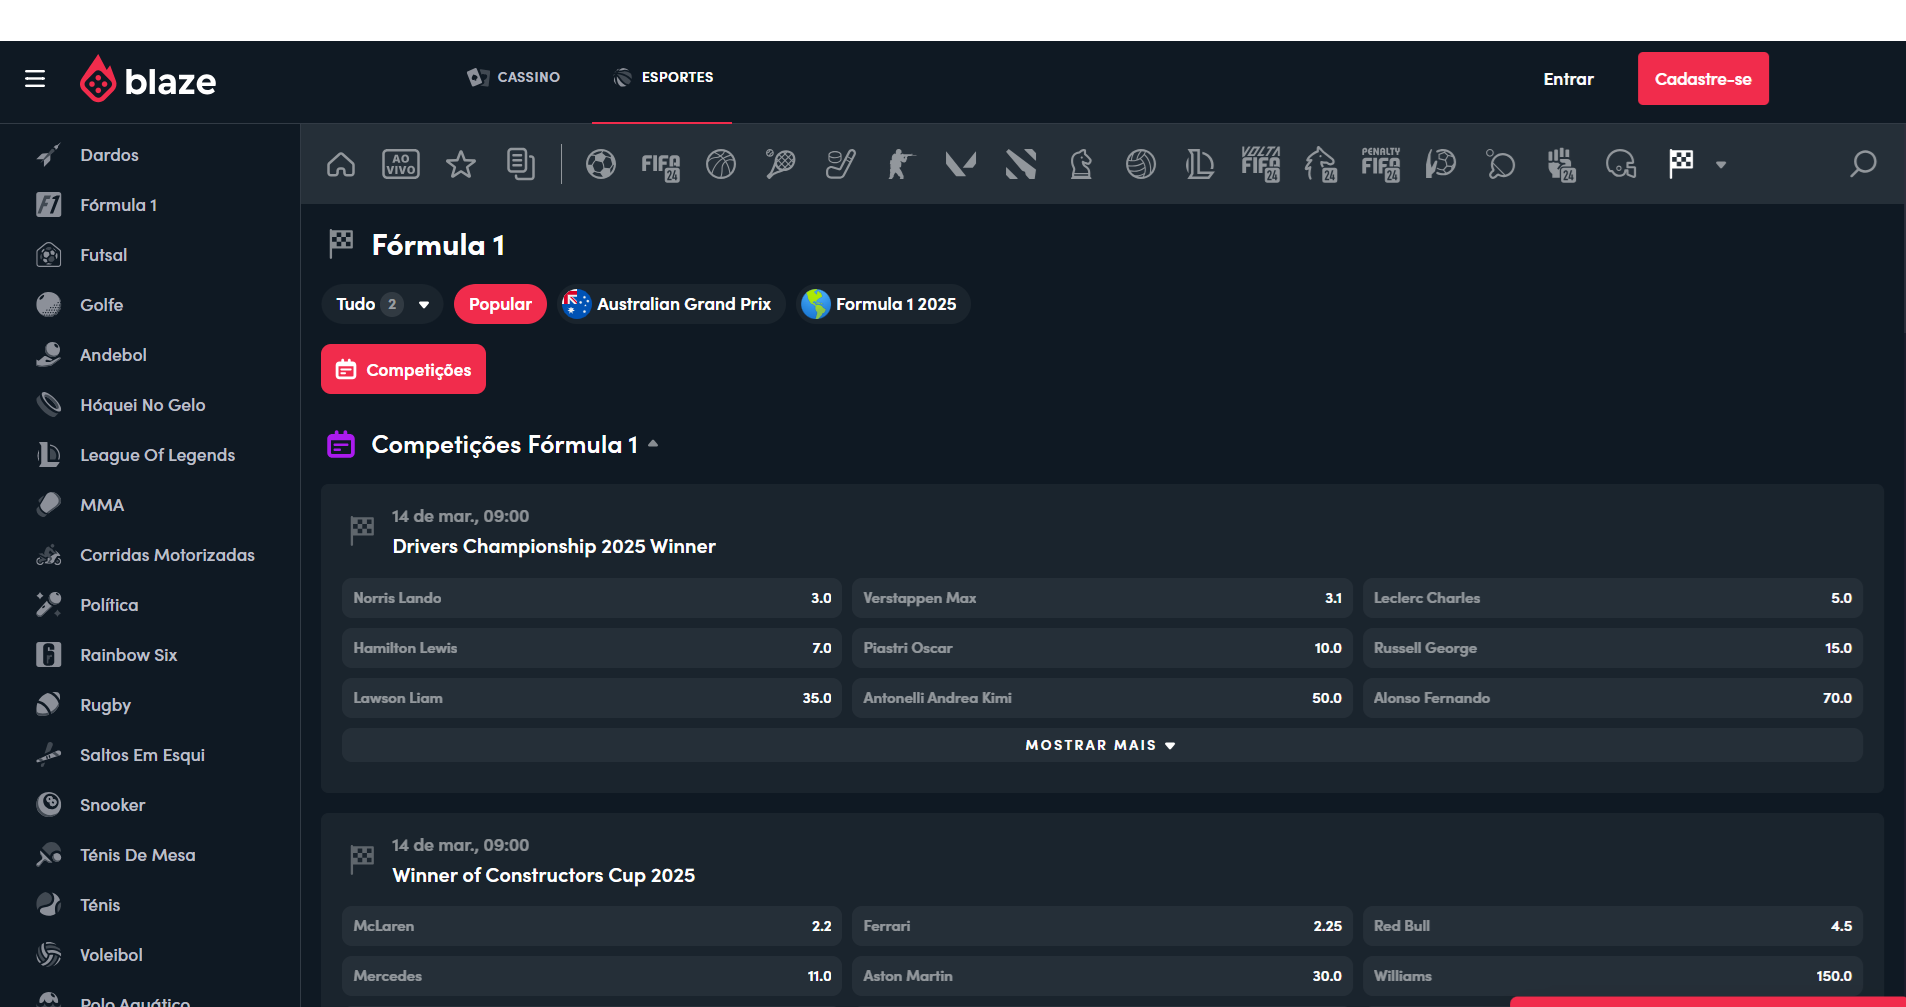Screen dimensions: 1906x1007
Task: Pick Red Bull at 4.5
Action: 1613,926
